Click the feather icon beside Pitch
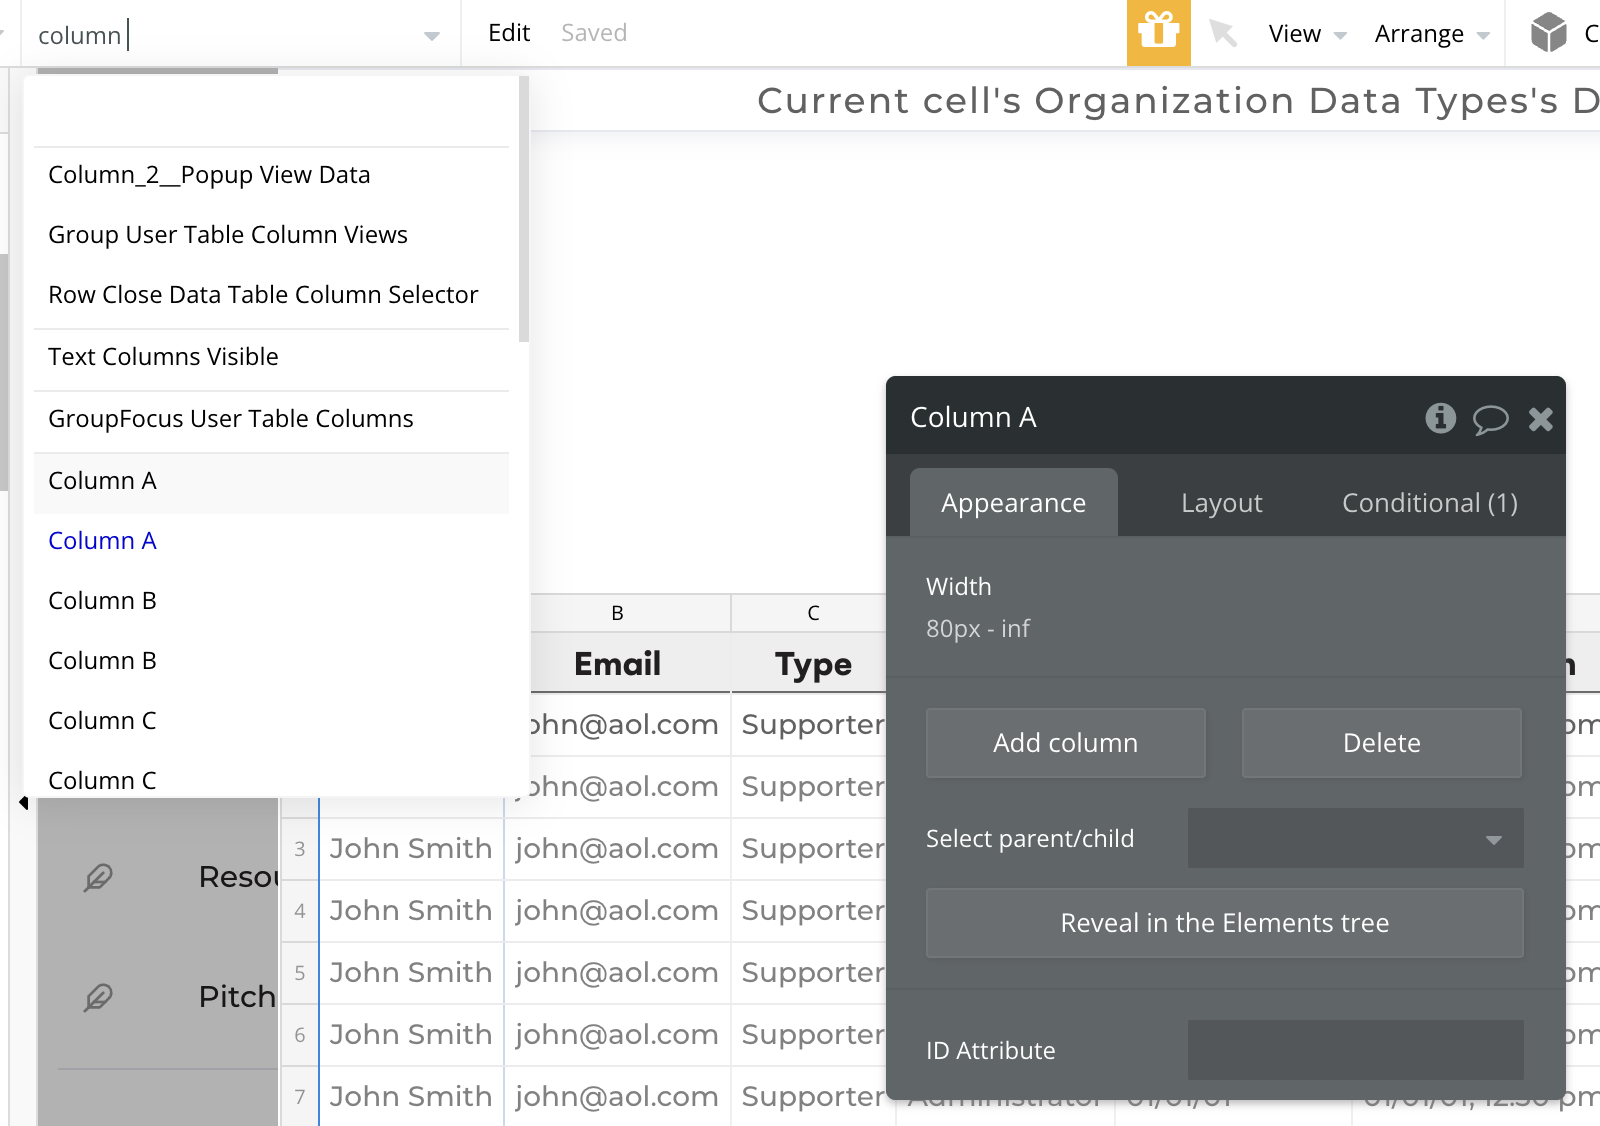Screen dimensions: 1600x1126 point(98,997)
